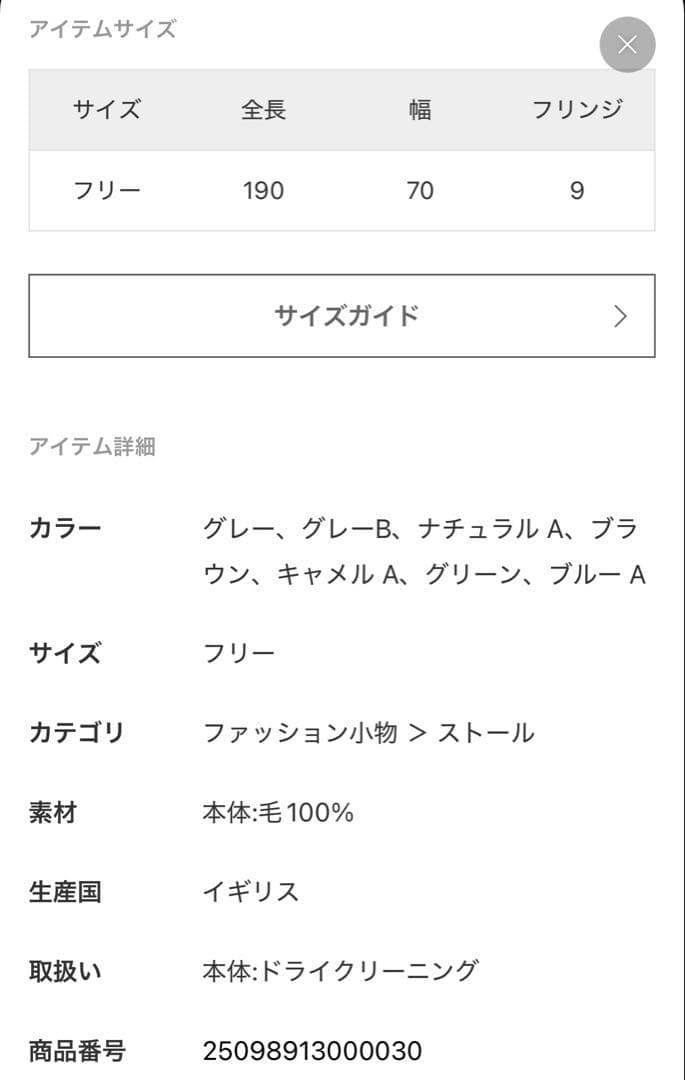Click the chevron next to サイズガイド
This screenshot has width=685, height=1080.
tap(617, 315)
